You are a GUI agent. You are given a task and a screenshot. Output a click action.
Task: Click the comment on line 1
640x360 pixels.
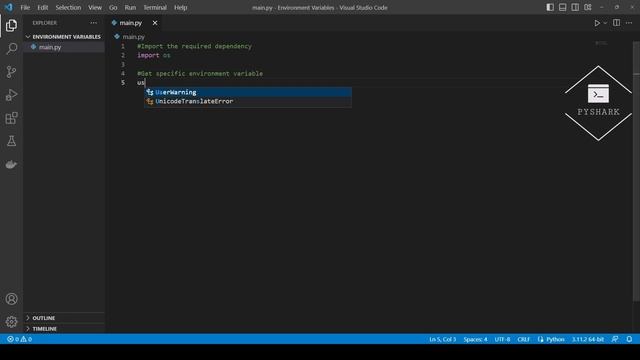[194, 46]
